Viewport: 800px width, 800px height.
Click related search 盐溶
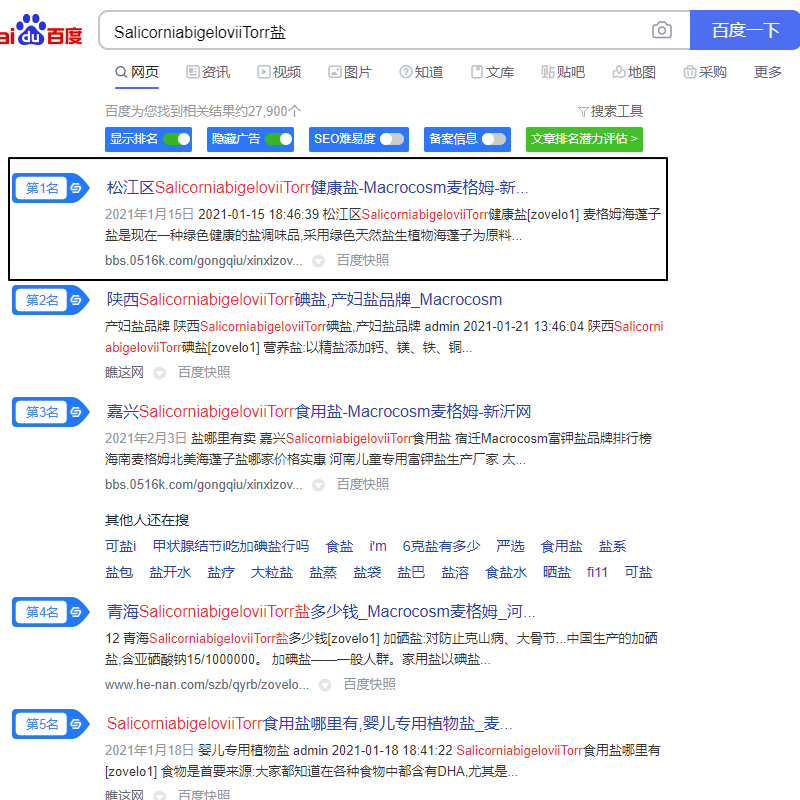click(x=455, y=572)
